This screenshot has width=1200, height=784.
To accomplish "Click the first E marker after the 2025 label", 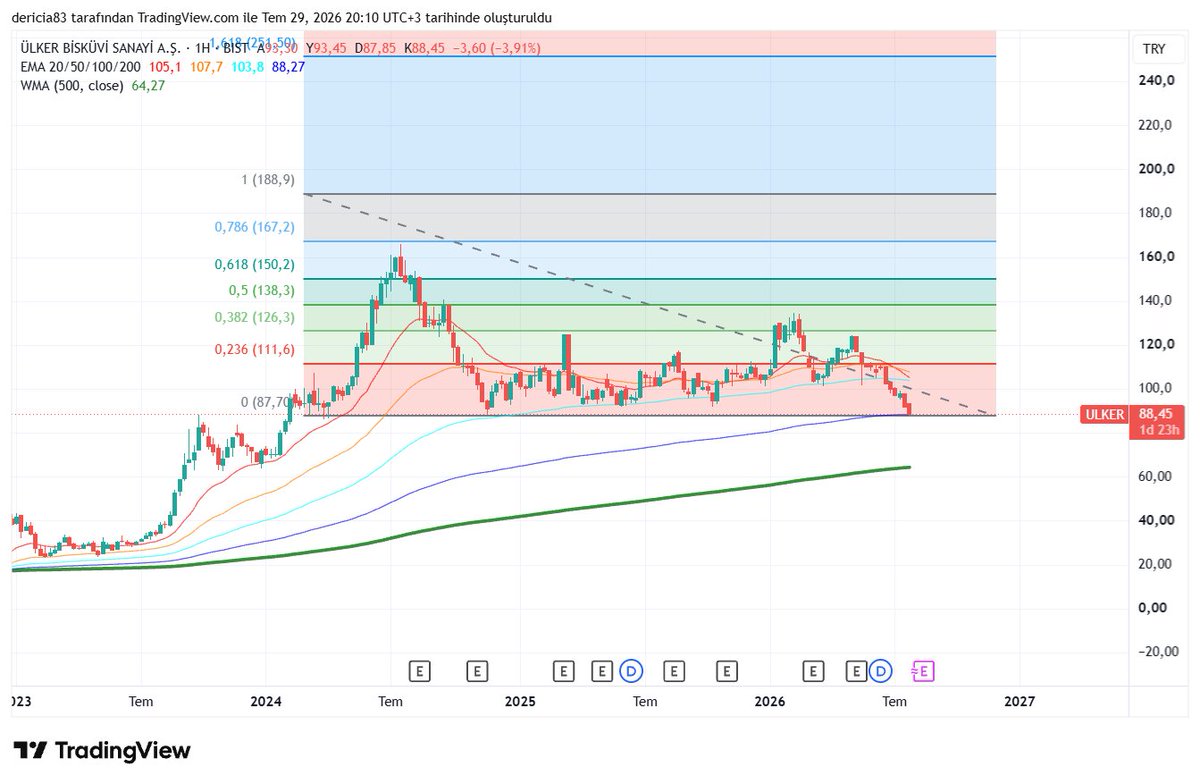I will coord(564,670).
